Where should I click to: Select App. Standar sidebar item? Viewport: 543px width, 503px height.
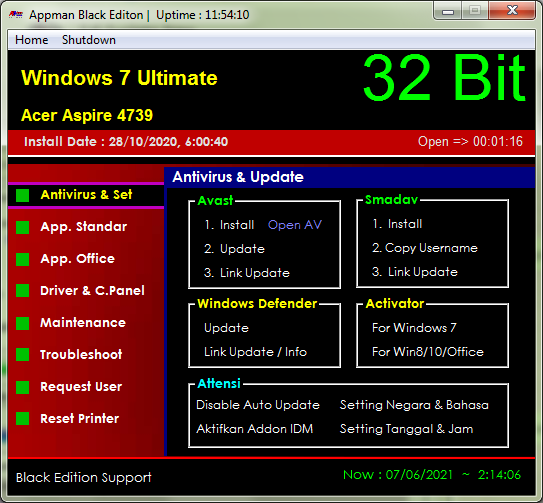point(83,227)
